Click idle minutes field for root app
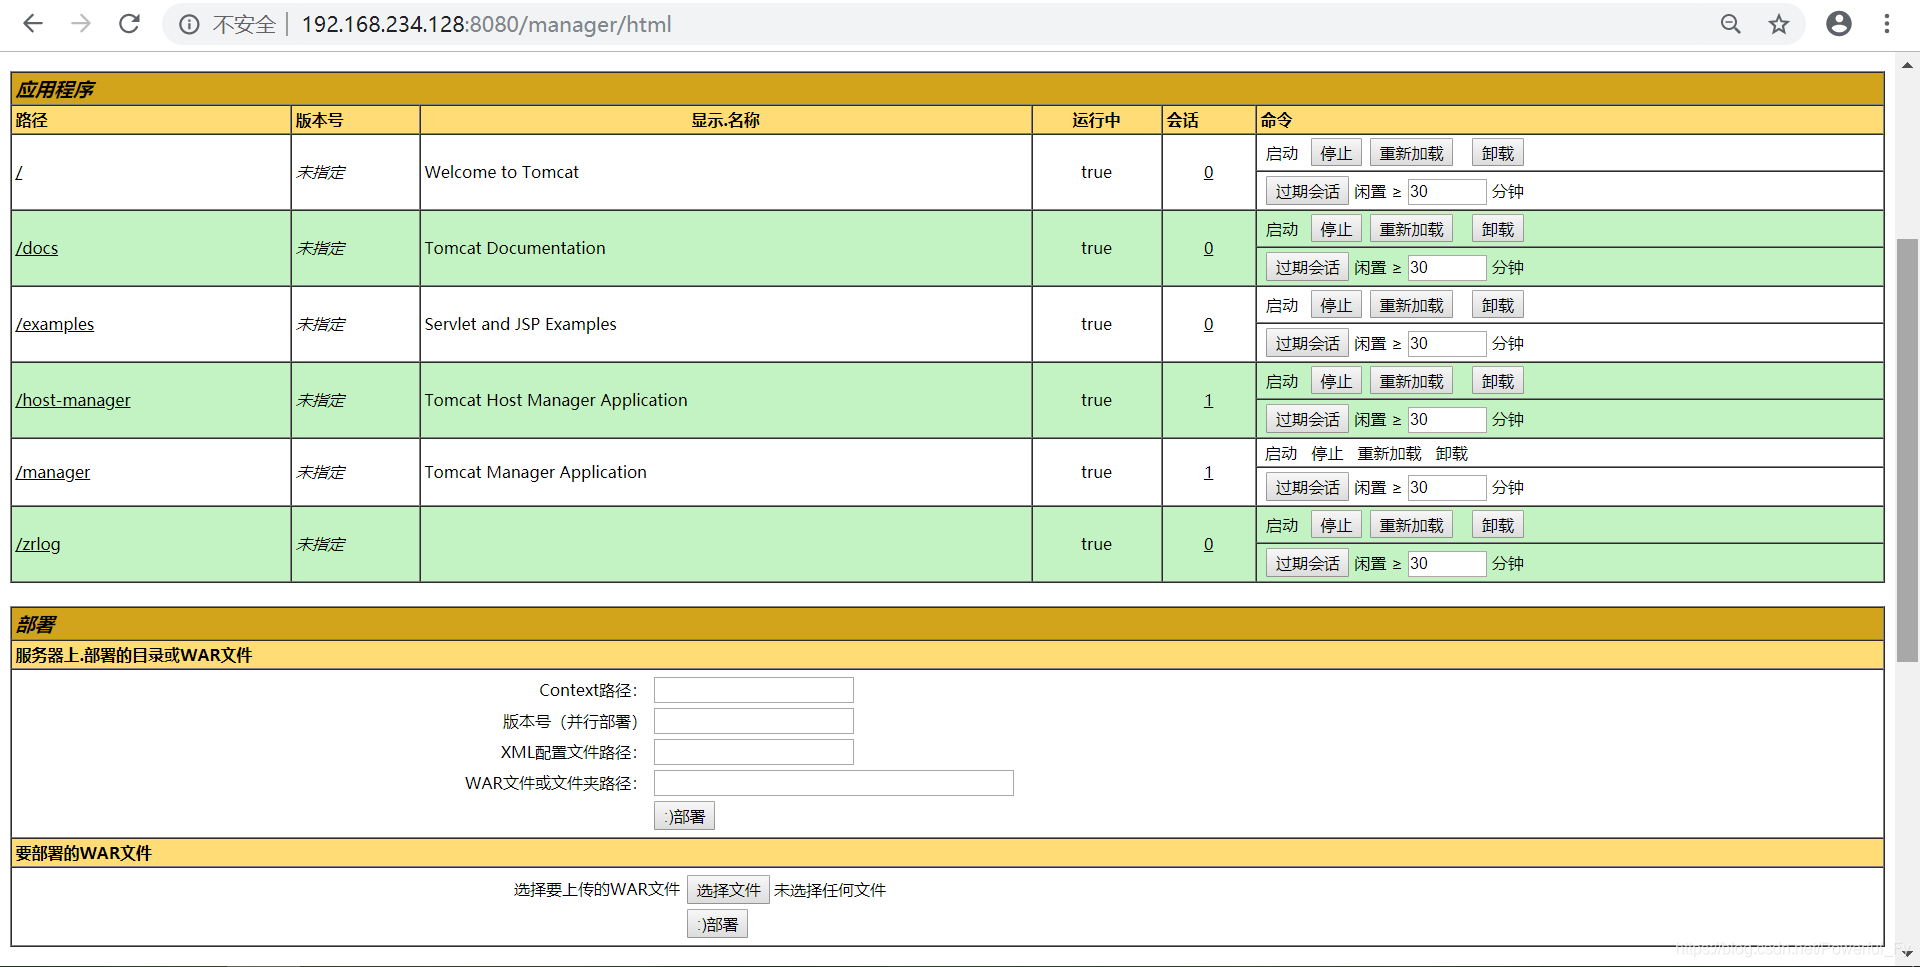Viewport: 1920px width, 967px height. 1447,191
